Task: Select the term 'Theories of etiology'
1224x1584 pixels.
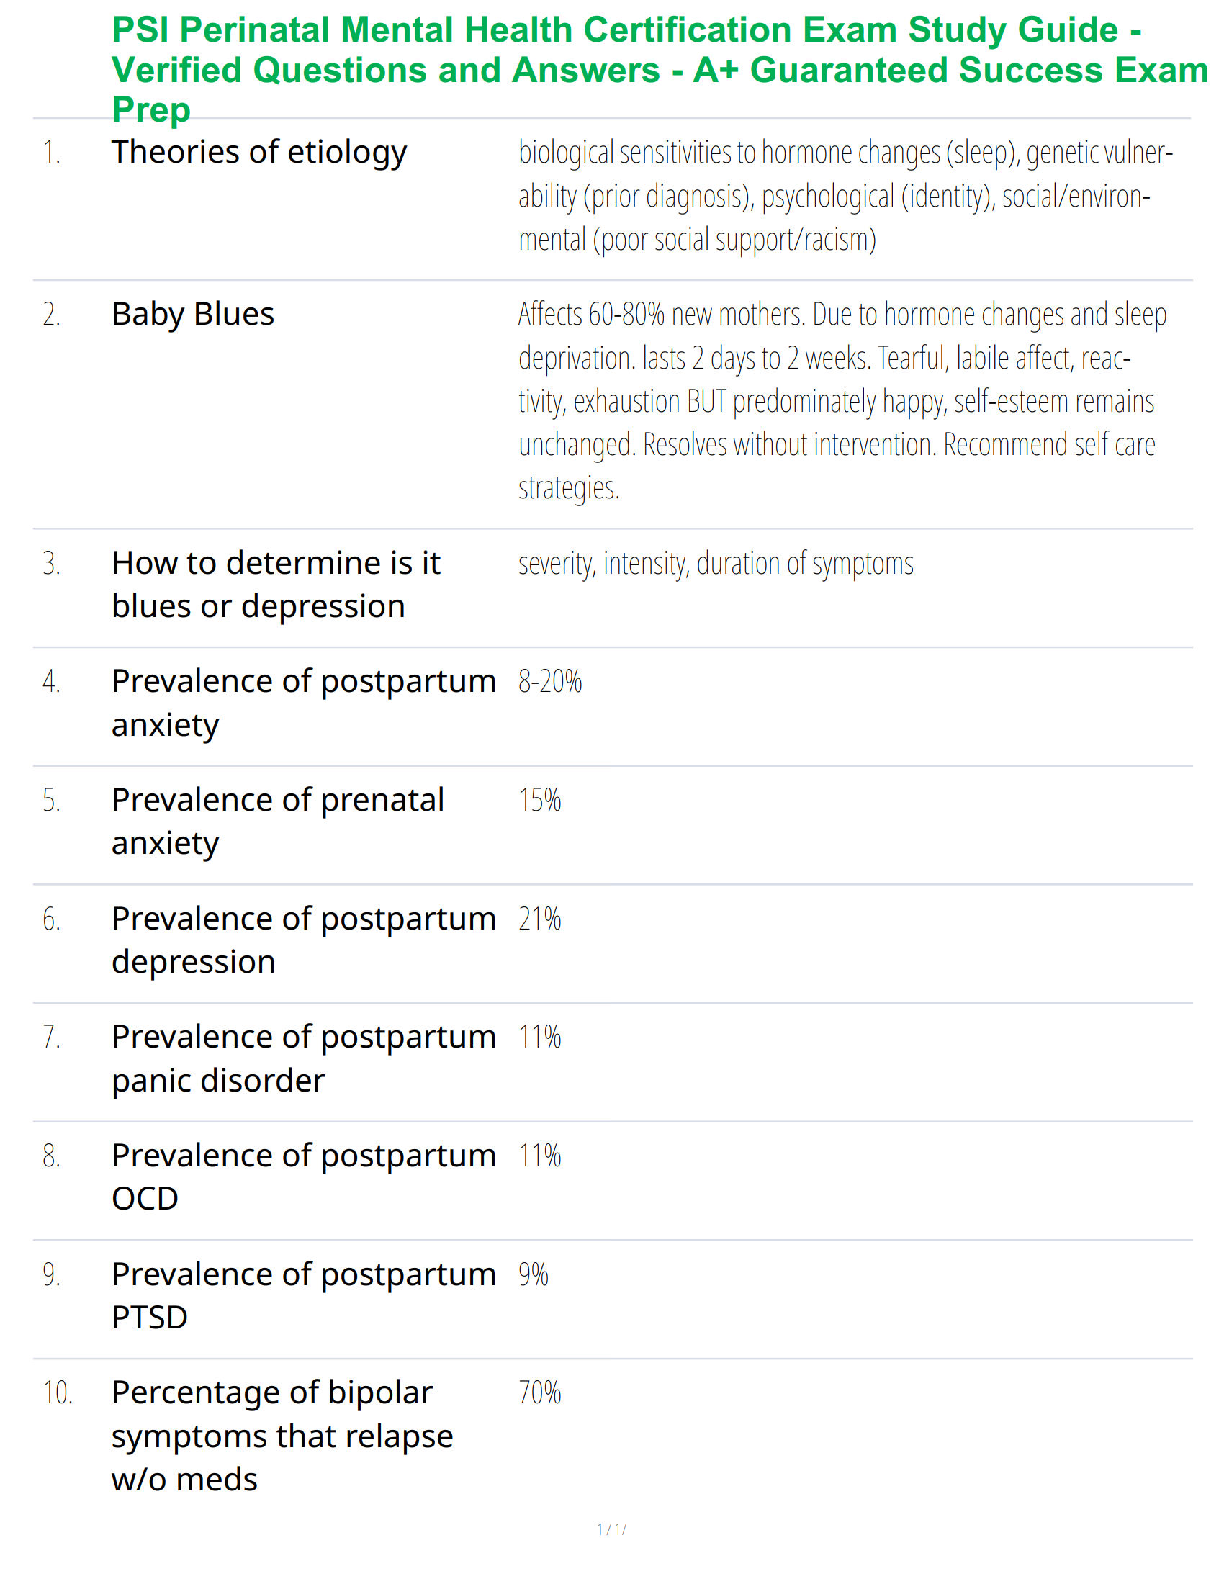Action: tap(259, 153)
